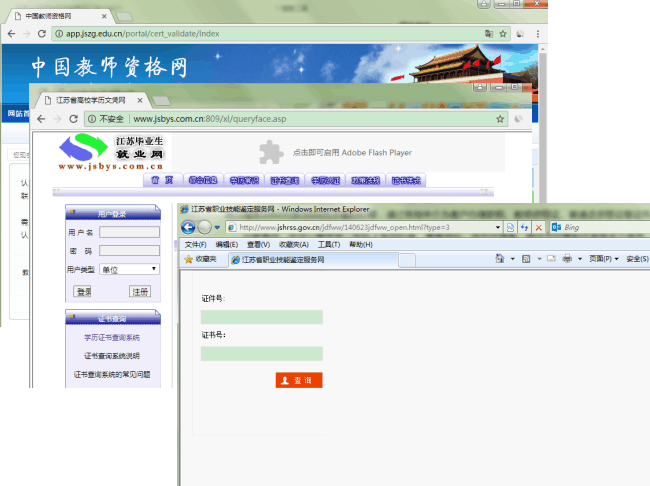Click the IE stop (red X) icon

pos(538,227)
